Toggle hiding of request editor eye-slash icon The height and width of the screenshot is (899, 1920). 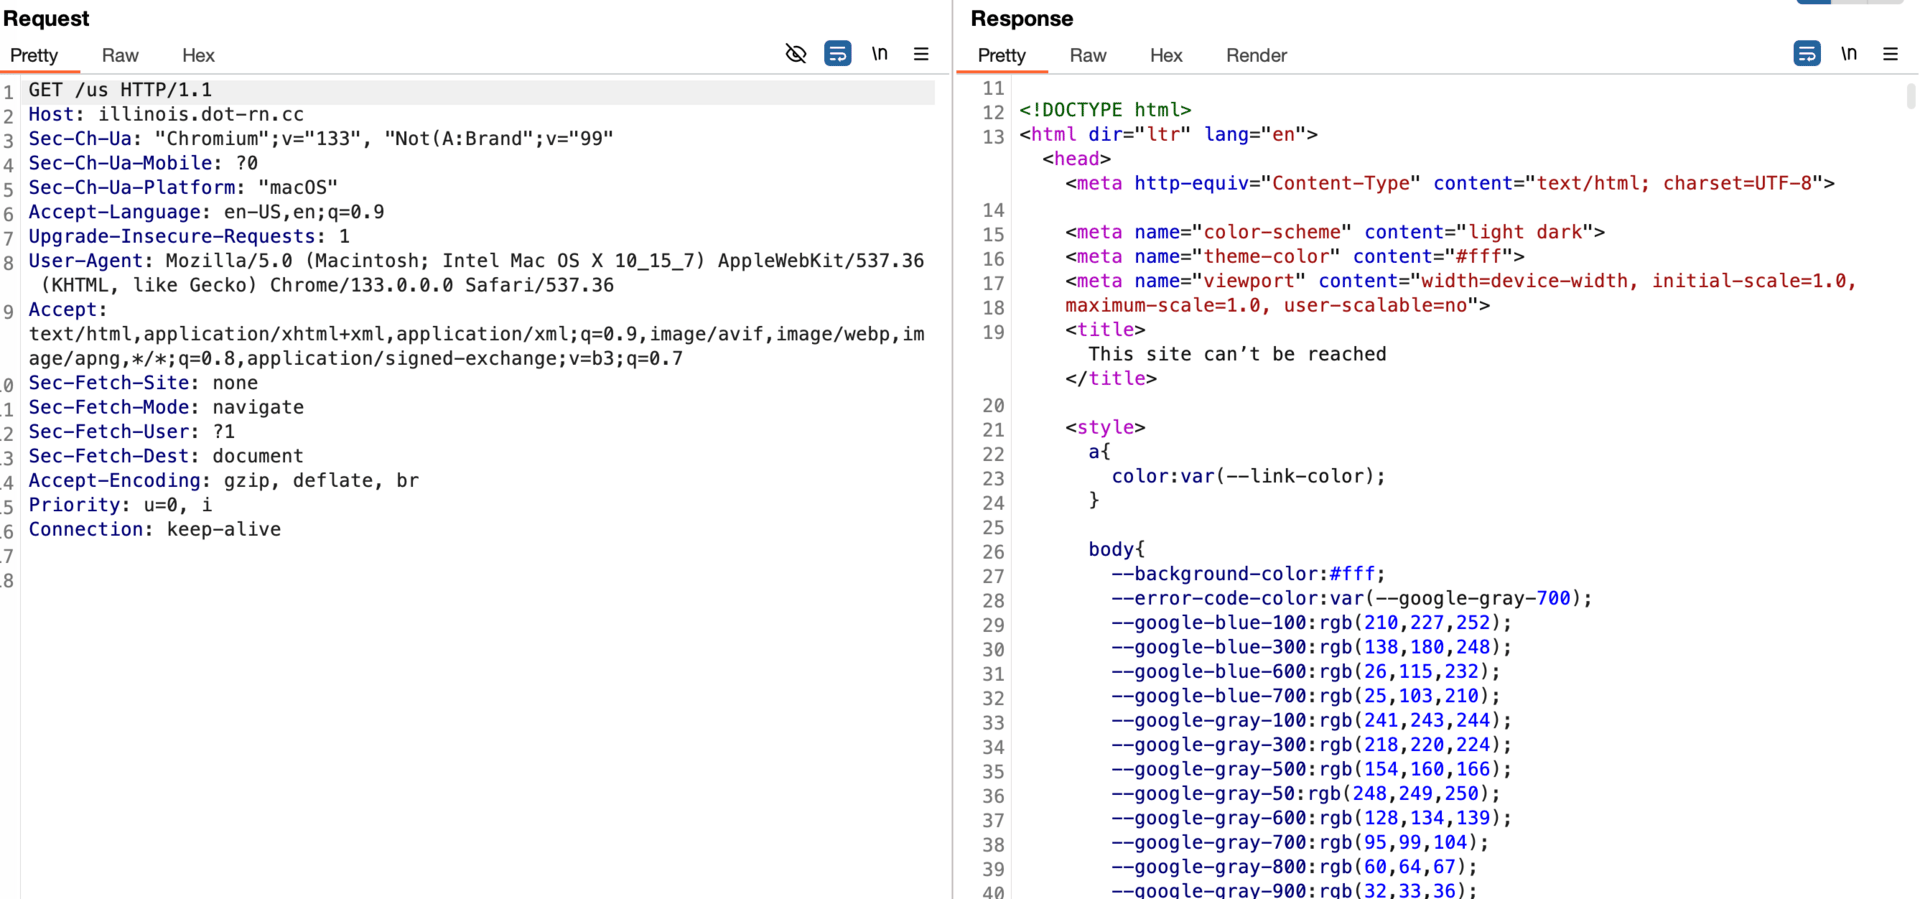tap(795, 54)
